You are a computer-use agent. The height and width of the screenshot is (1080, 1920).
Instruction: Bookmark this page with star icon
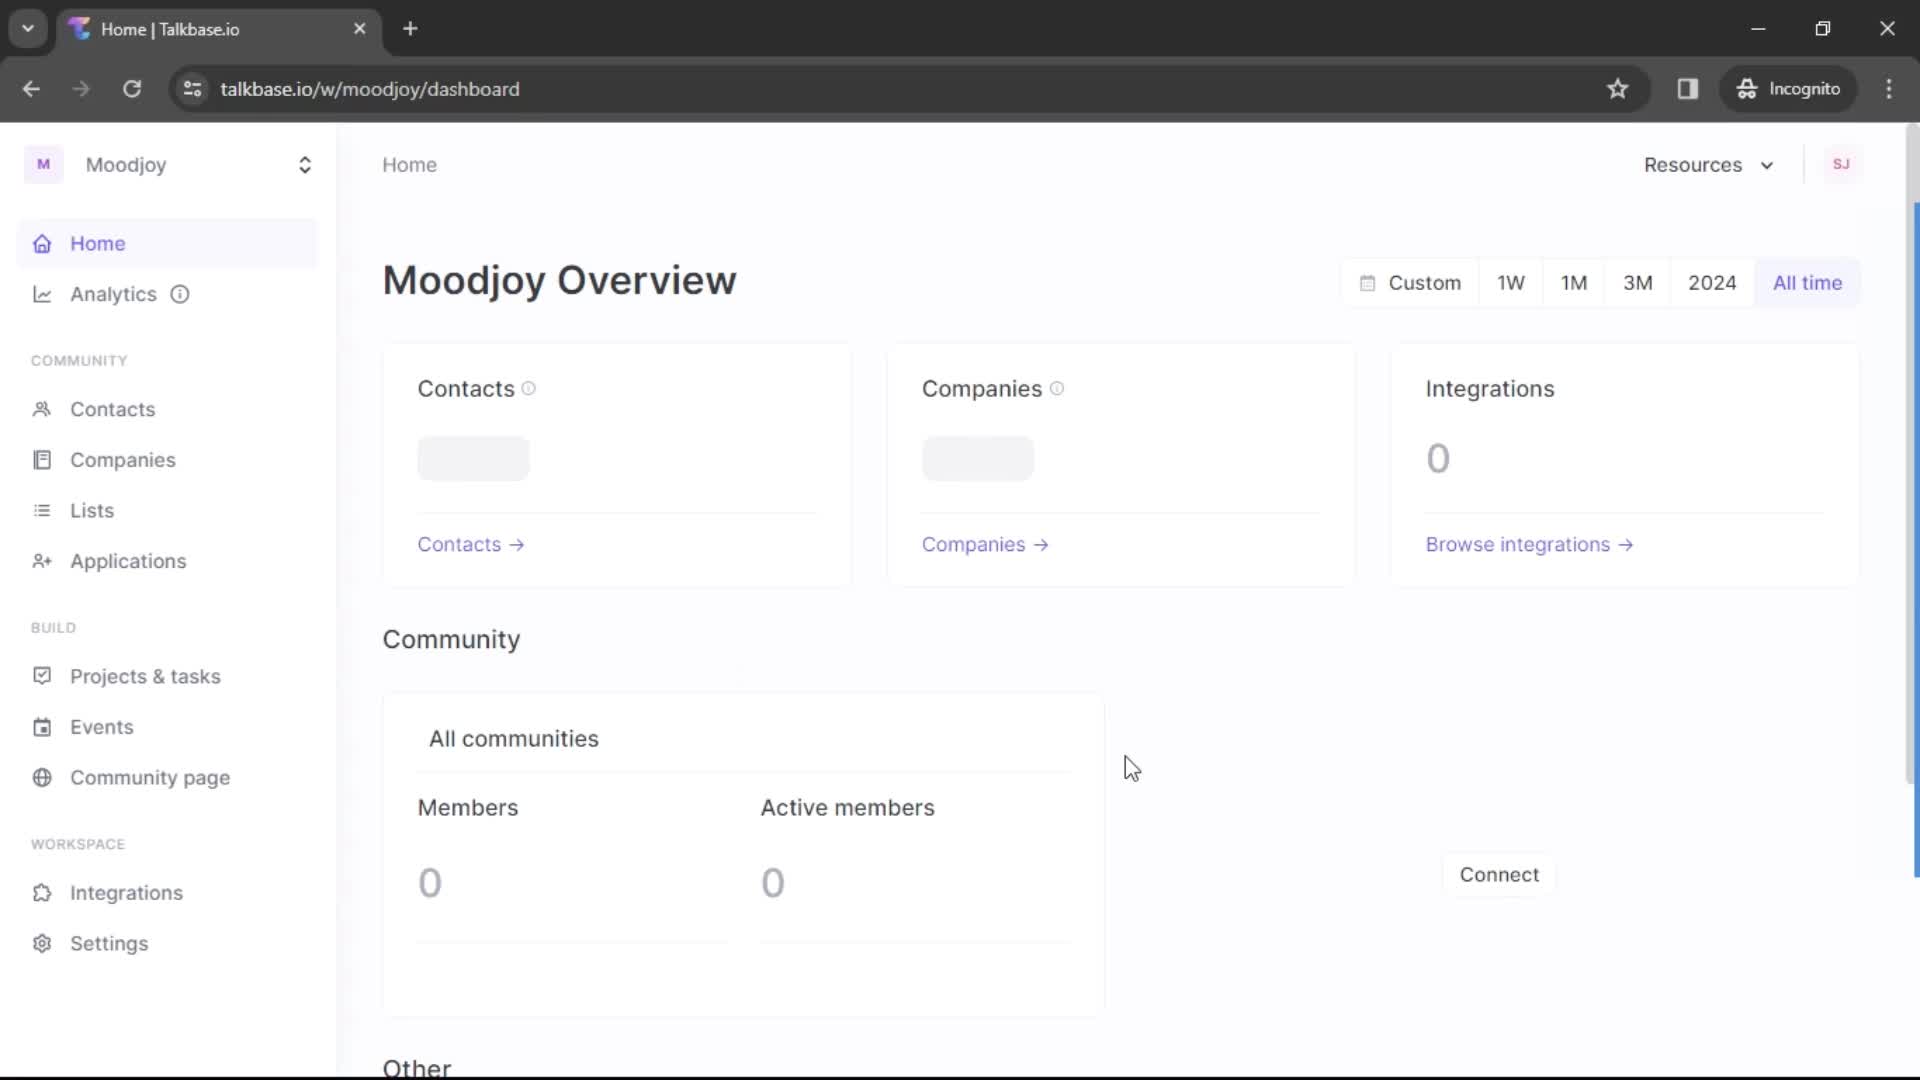pos(1617,89)
